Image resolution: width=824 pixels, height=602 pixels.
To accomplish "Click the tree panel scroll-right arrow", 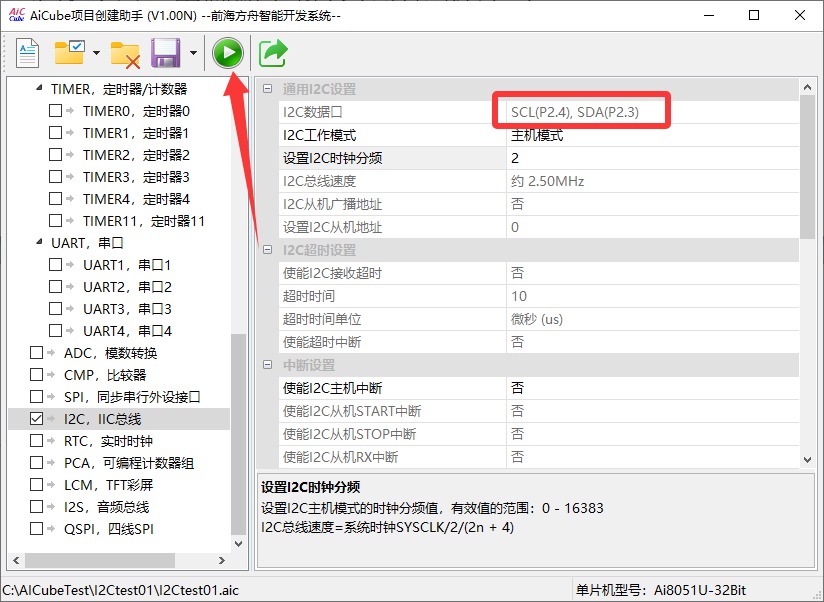I will [x=222, y=560].
